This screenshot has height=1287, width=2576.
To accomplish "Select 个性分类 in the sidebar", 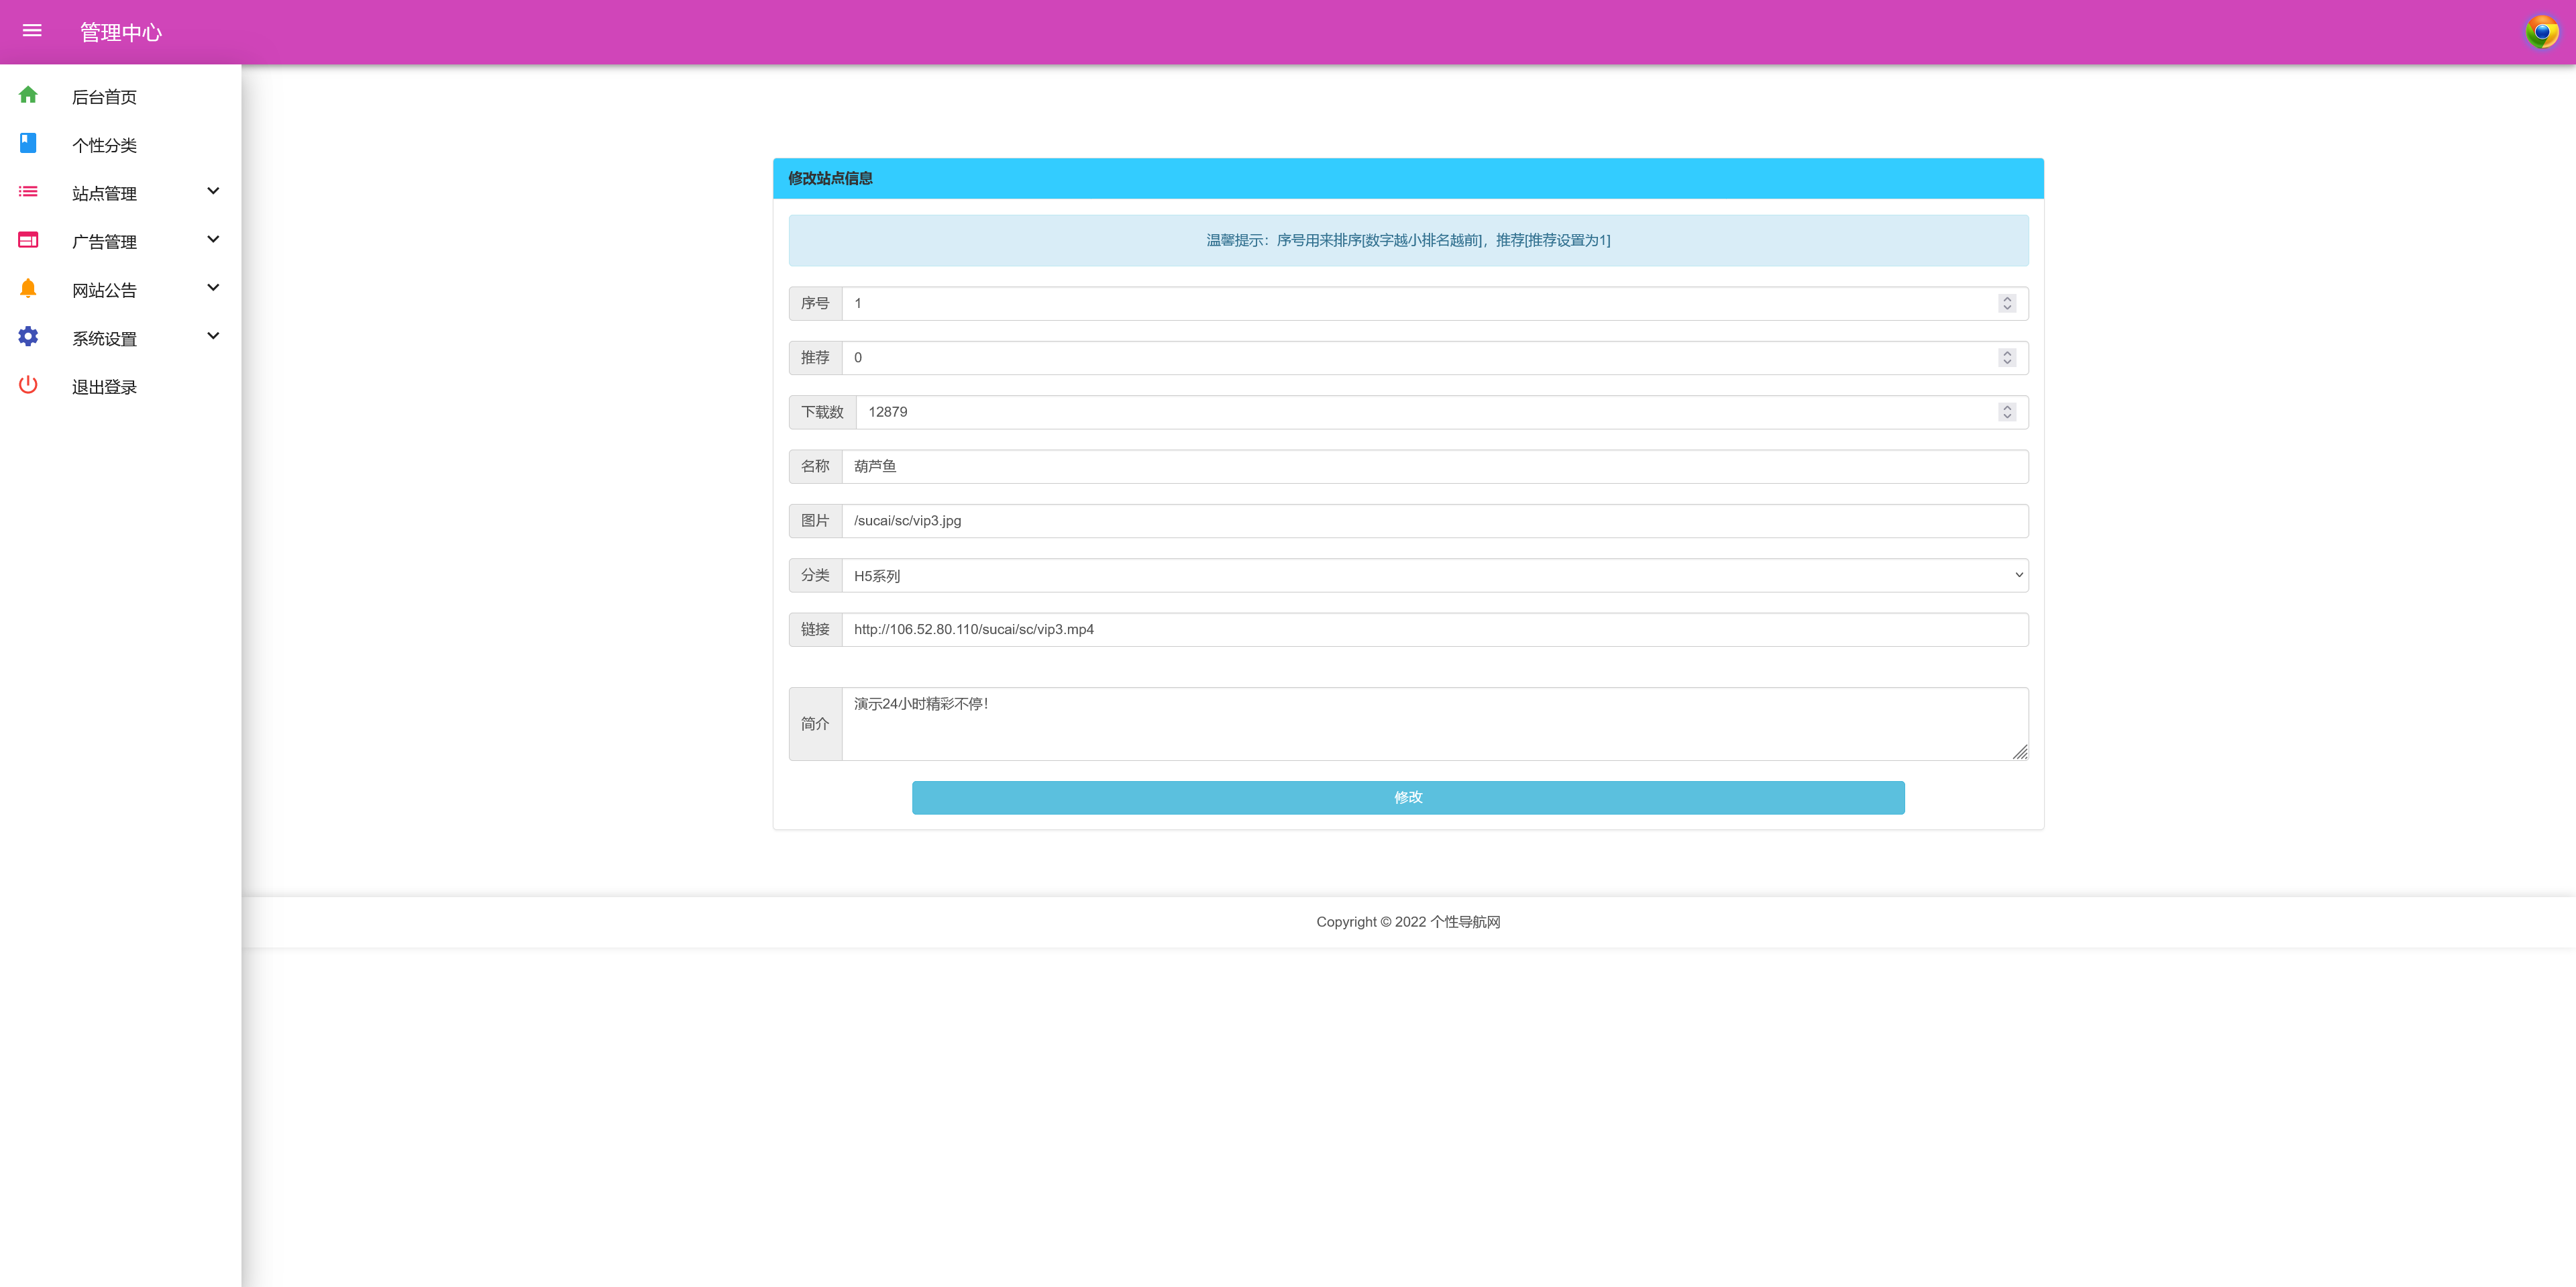I will [104, 145].
